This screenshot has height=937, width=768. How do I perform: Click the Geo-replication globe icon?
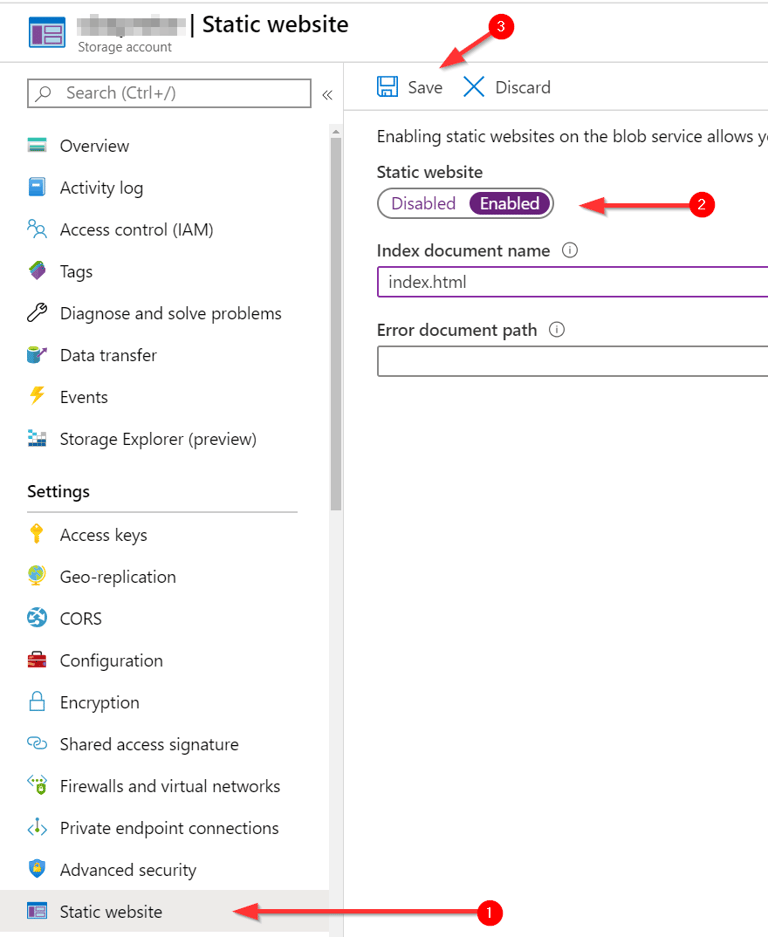pos(37,576)
